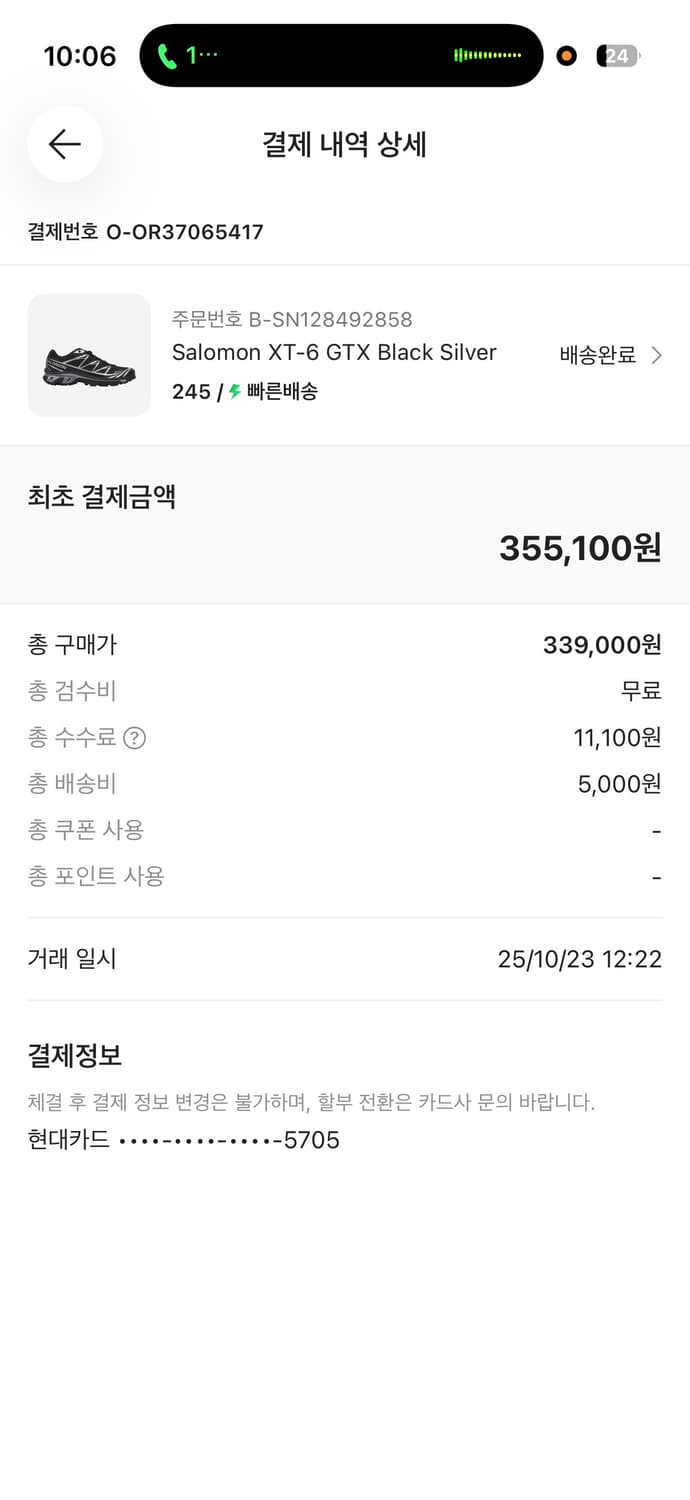This screenshot has width=690, height=1500.
Task: Tap the 결제 내역 상세 header title
Action: pyautogui.click(x=344, y=144)
